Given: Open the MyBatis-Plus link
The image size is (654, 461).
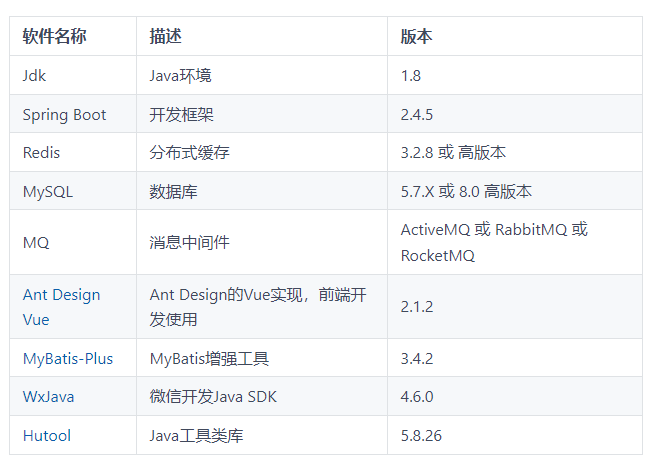Looking at the screenshot, I should [x=68, y=358].
